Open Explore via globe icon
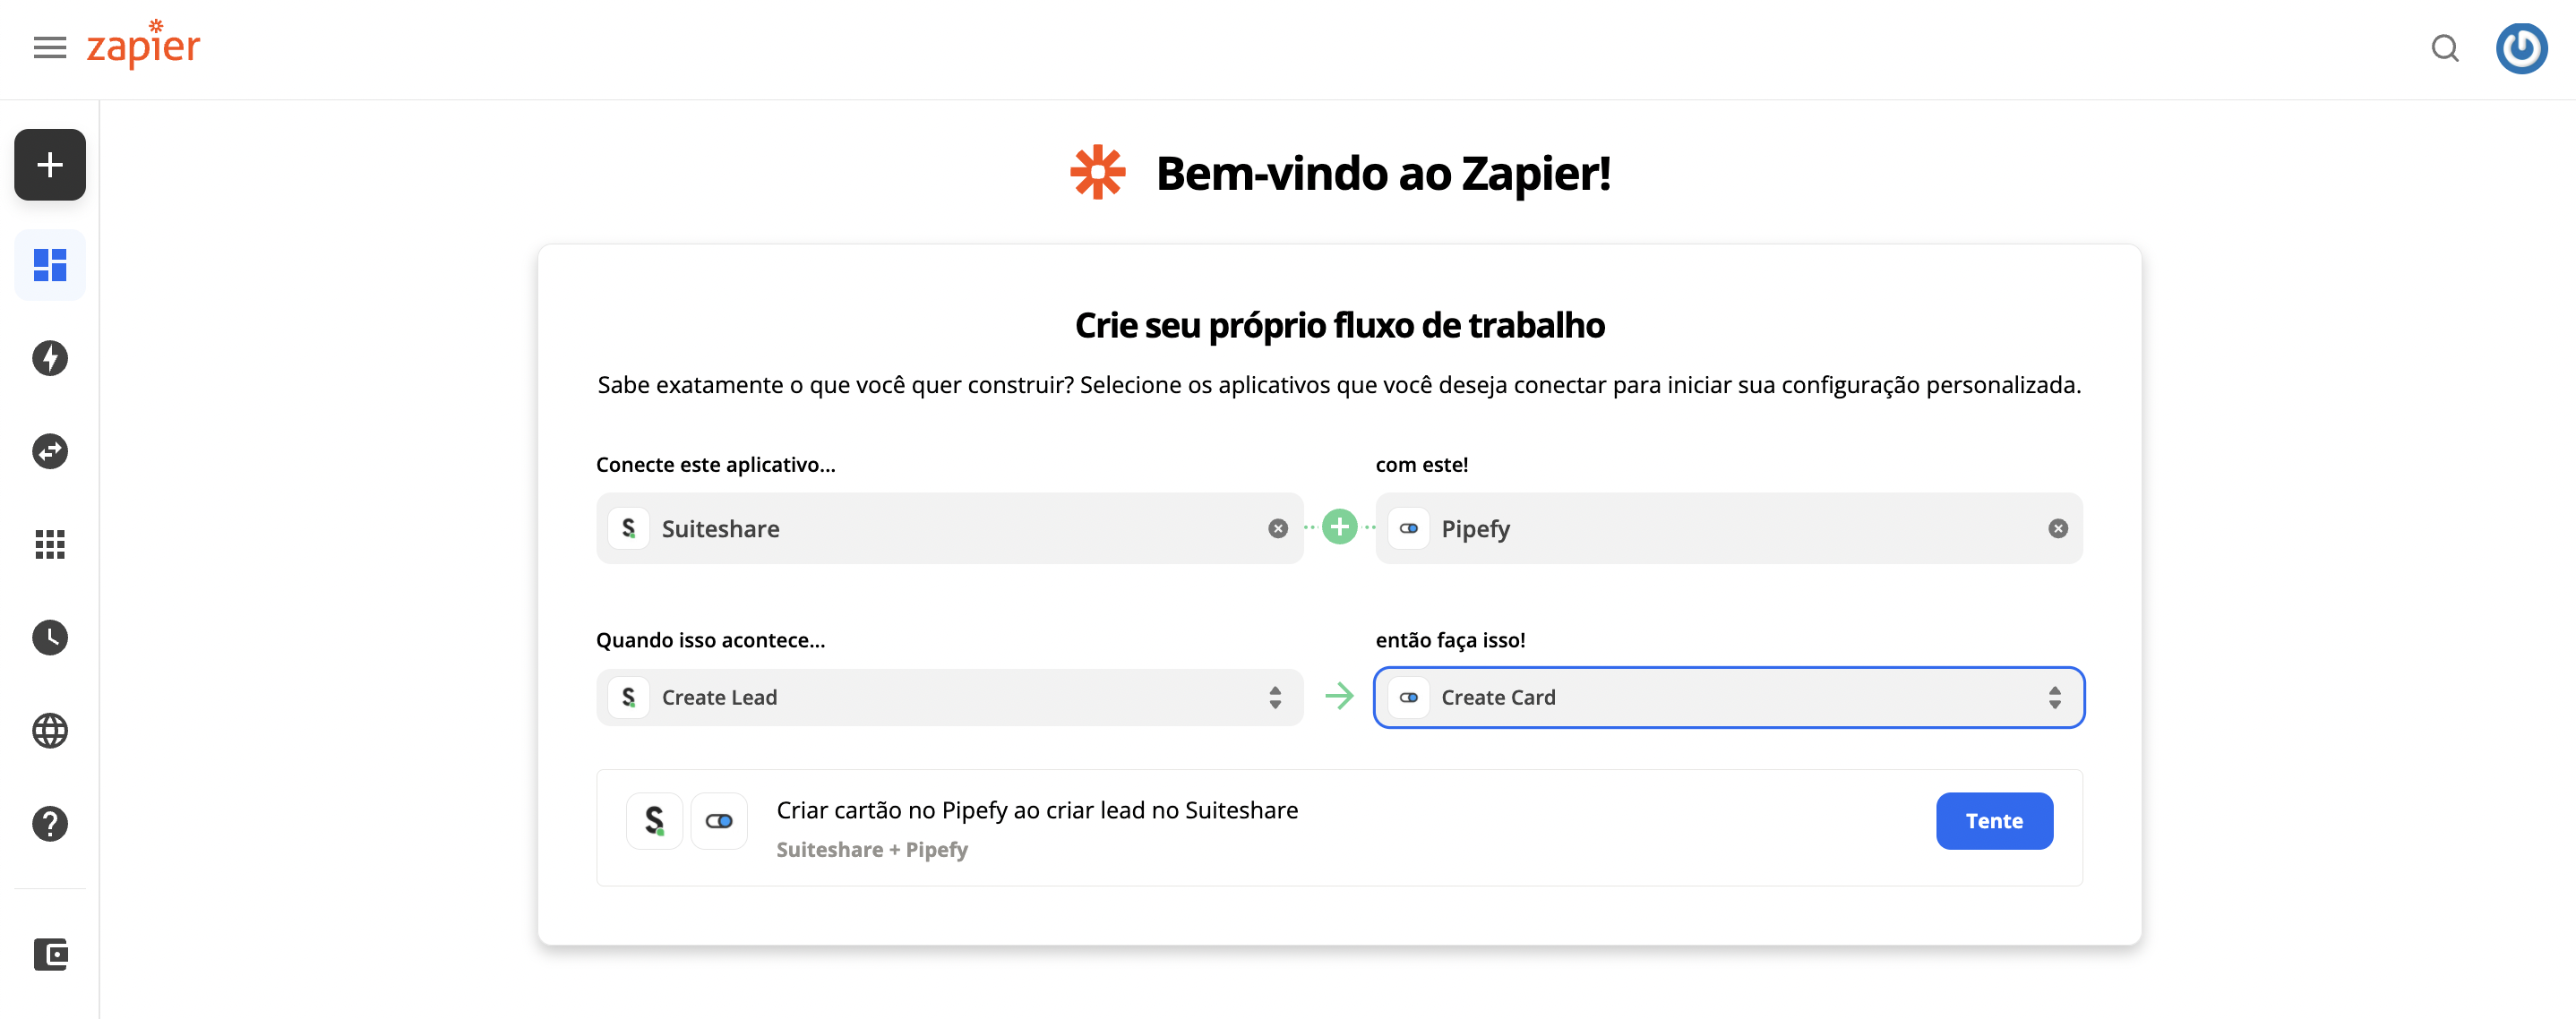2576x1019 pixels. click(x=49, y=730)
